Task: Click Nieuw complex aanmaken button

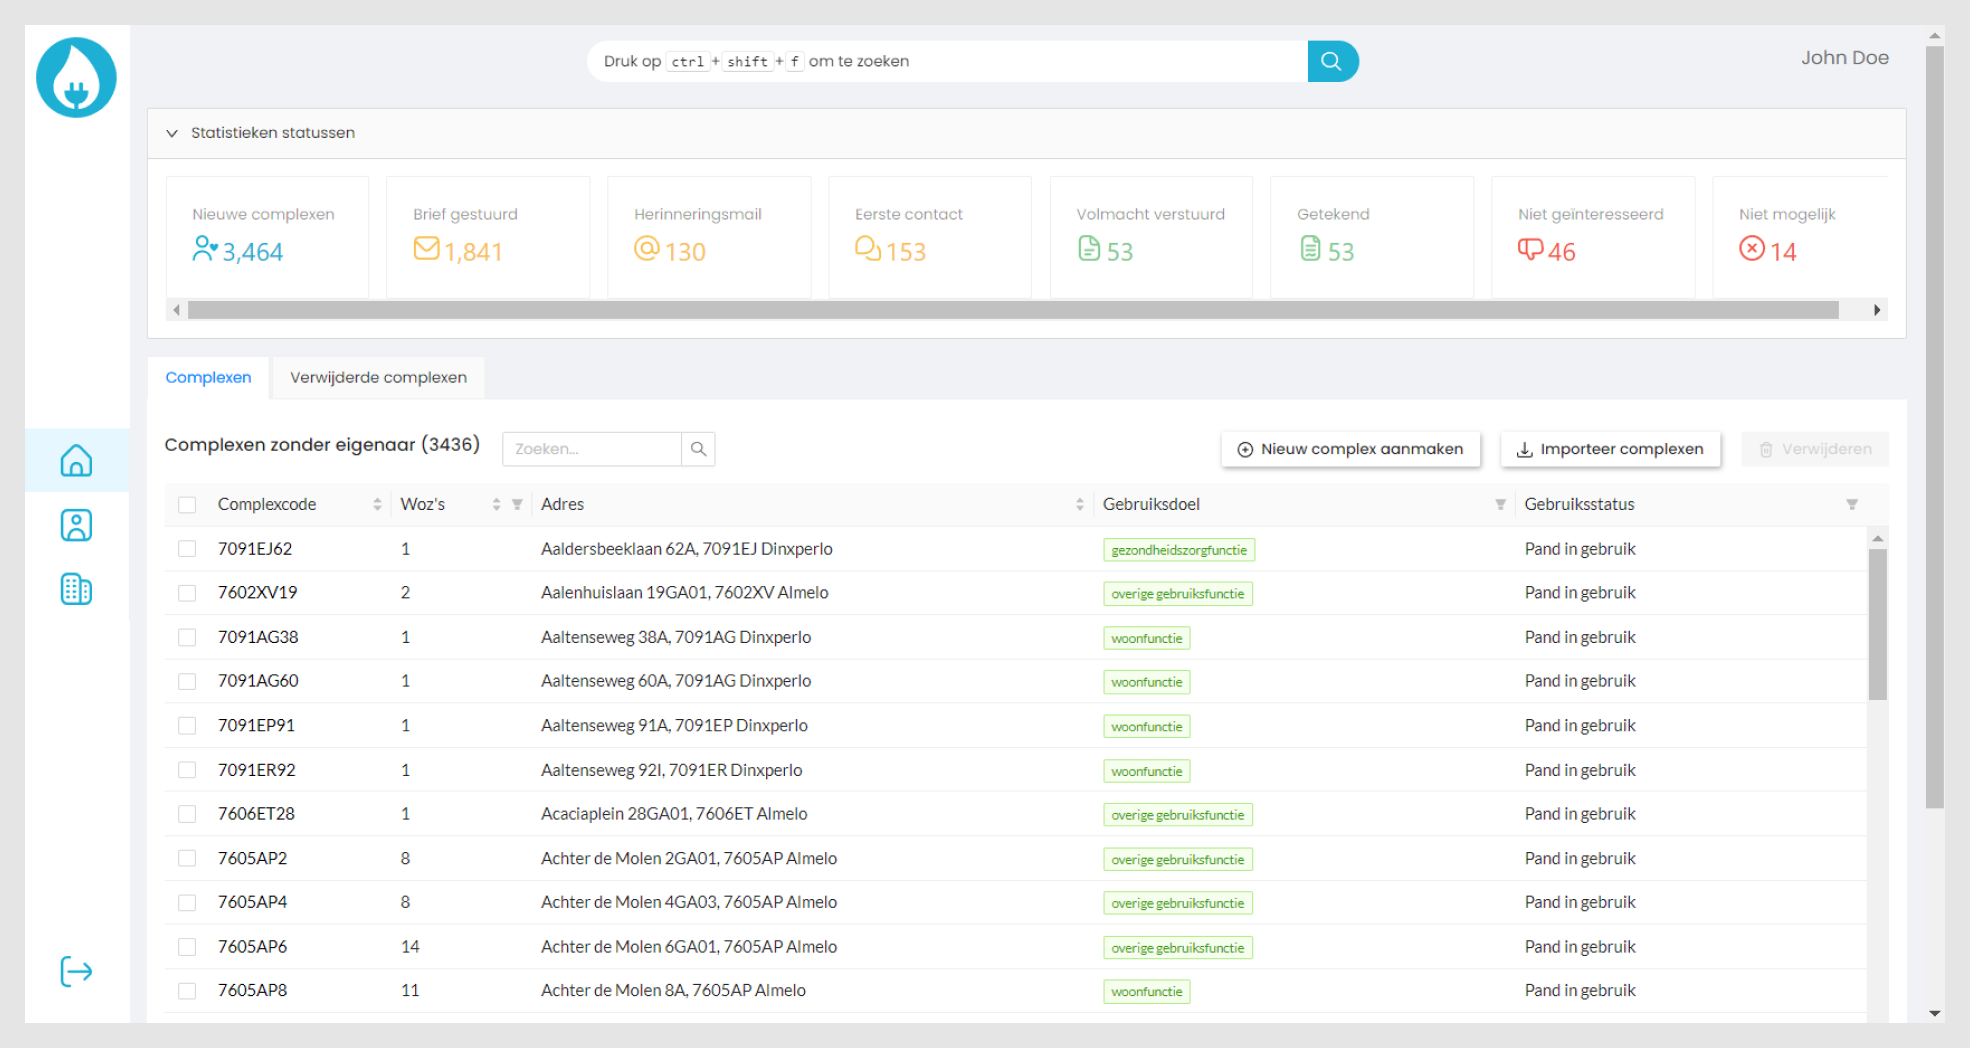Action: coord(1350,449)
